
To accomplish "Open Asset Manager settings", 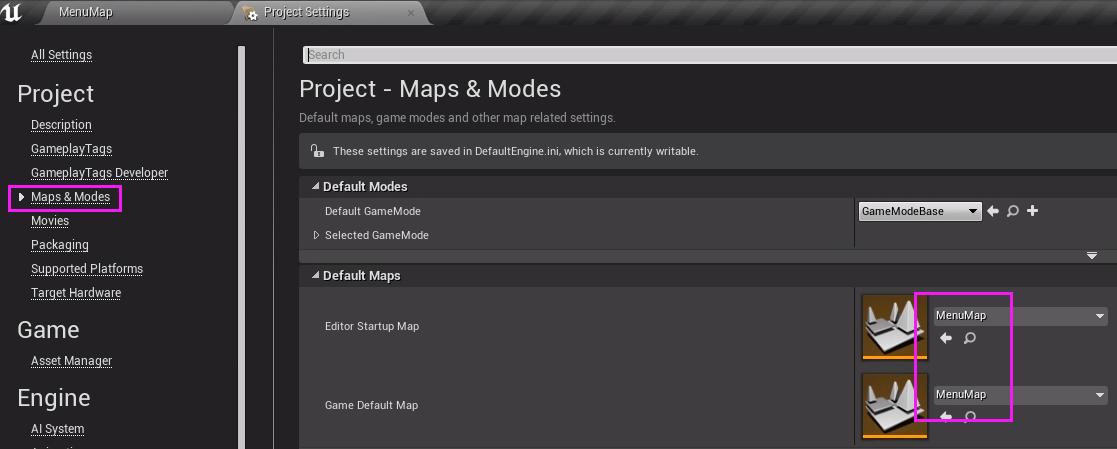I will tap(71, 361).
